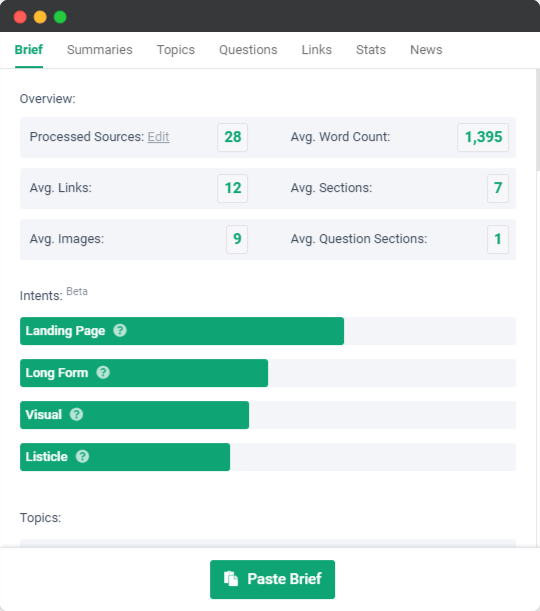The height and width of the screenshot is (611, 540).
Task: Click the Edit link for Processed Sources
Action: pyautogui.click(x=158, y=137)
